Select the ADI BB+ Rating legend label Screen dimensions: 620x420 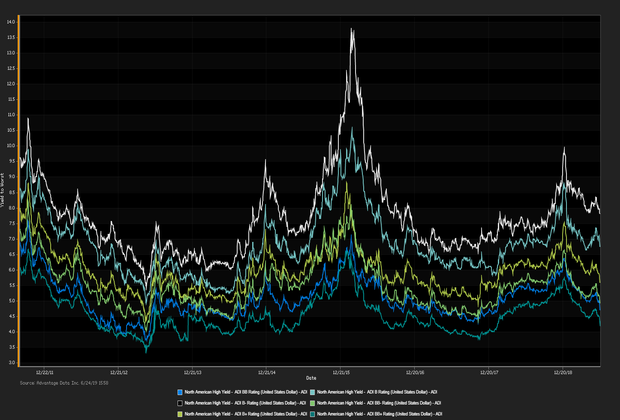click(379, 414)
